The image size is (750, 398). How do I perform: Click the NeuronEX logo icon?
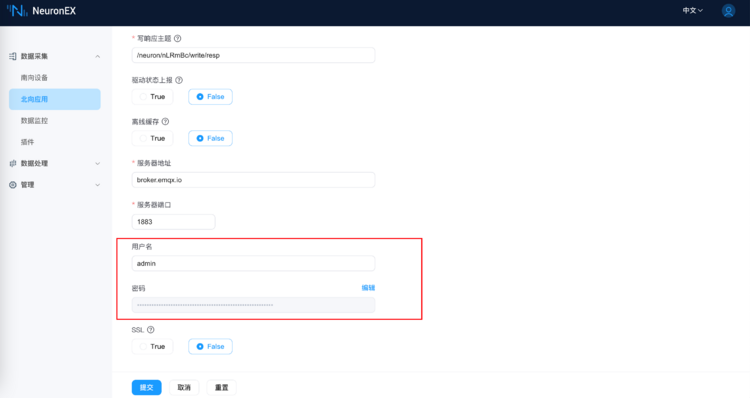pos(17,11)
